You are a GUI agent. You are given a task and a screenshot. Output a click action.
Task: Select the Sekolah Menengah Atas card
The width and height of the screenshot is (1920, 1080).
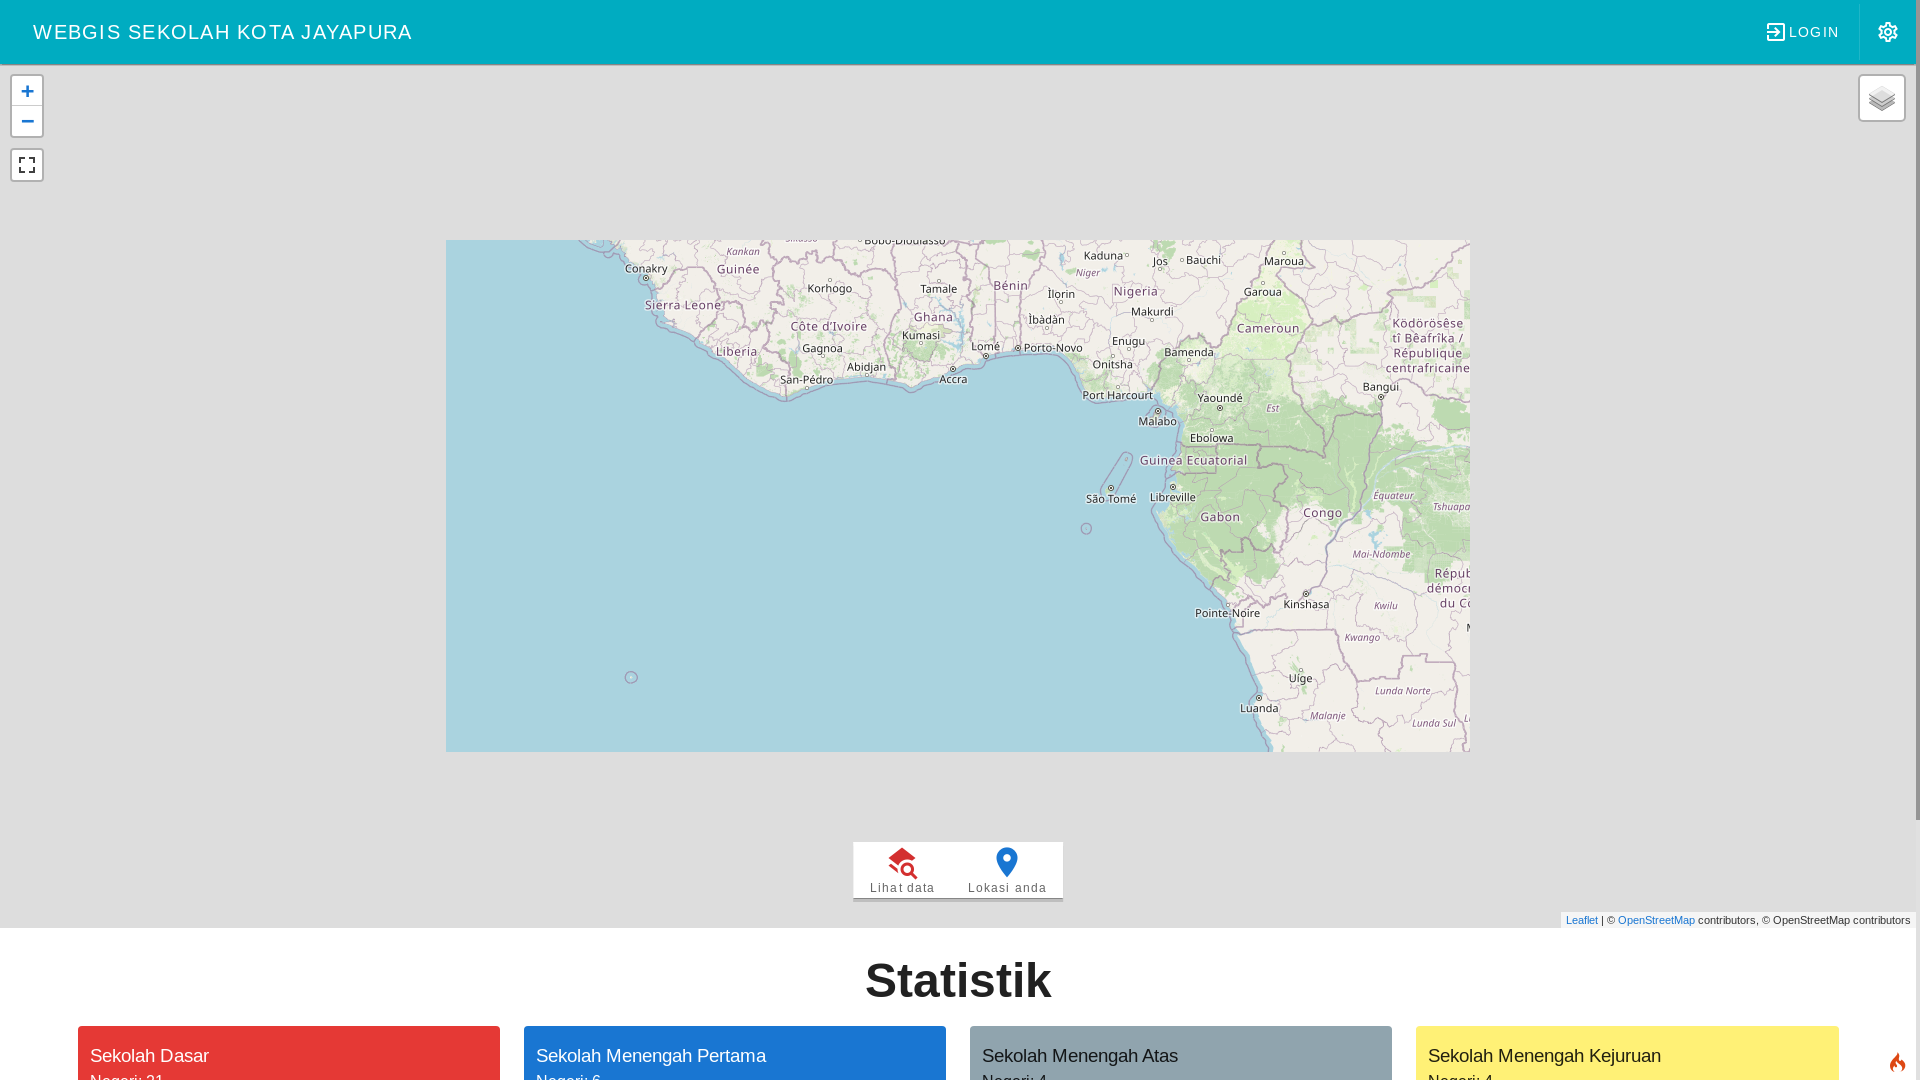1181,1053
